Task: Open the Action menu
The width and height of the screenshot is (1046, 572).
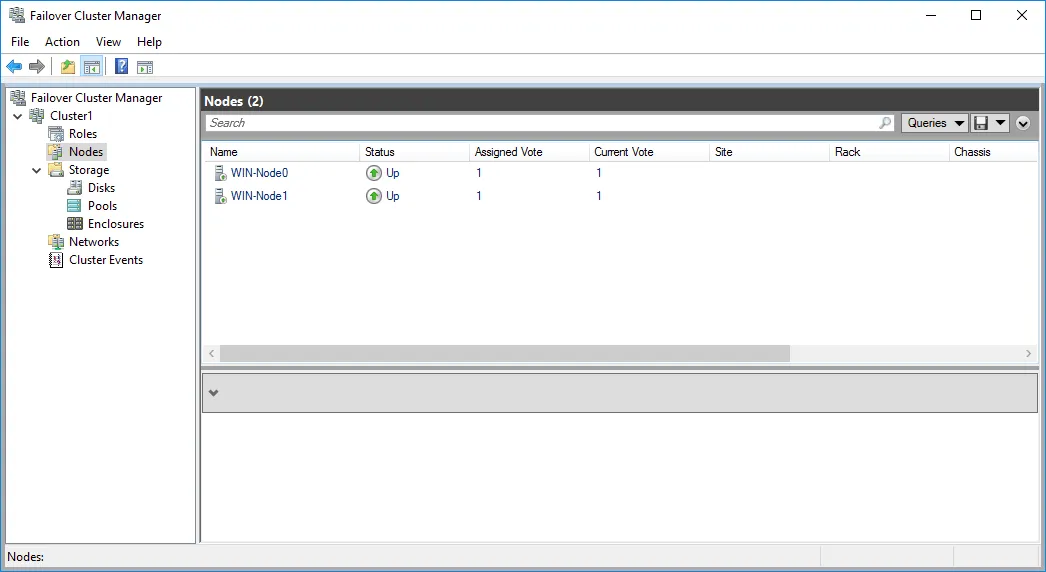Action: point(62,42)
